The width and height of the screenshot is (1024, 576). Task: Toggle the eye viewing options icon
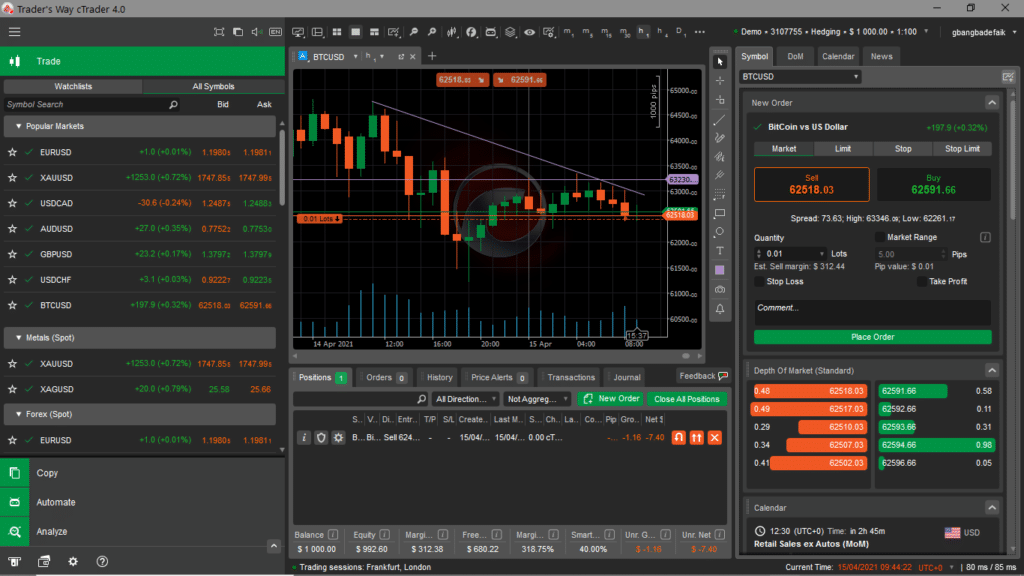(x=530, y=32)
